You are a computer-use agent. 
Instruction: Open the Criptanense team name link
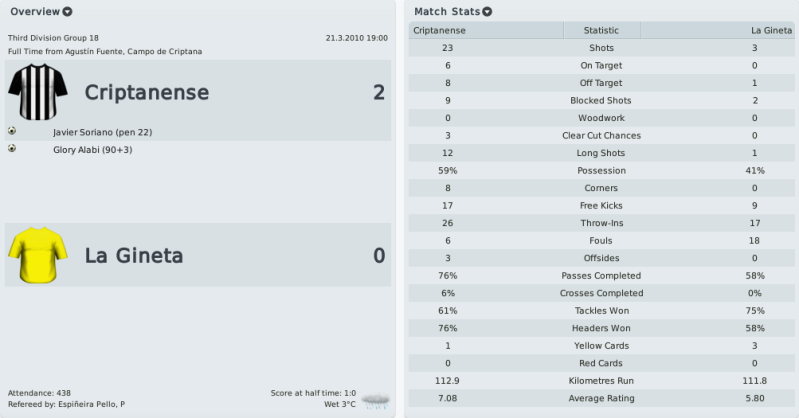[x=147, y=92]
